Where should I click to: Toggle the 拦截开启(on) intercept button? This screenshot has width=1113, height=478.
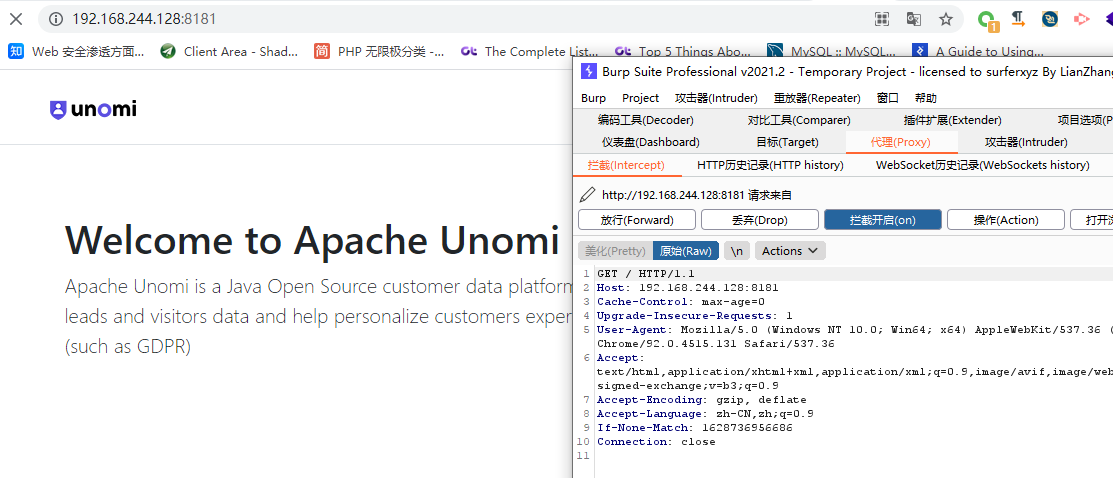click(882, 219)
